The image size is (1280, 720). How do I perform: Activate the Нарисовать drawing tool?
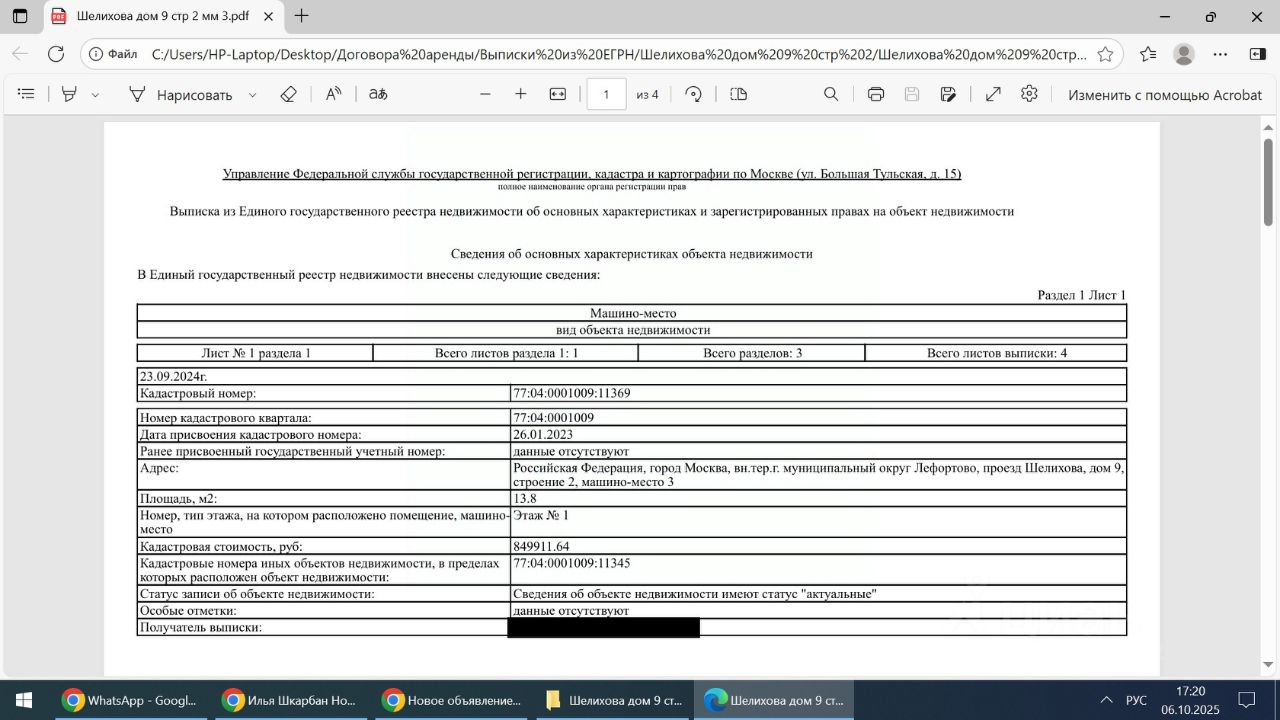[180, 94]
